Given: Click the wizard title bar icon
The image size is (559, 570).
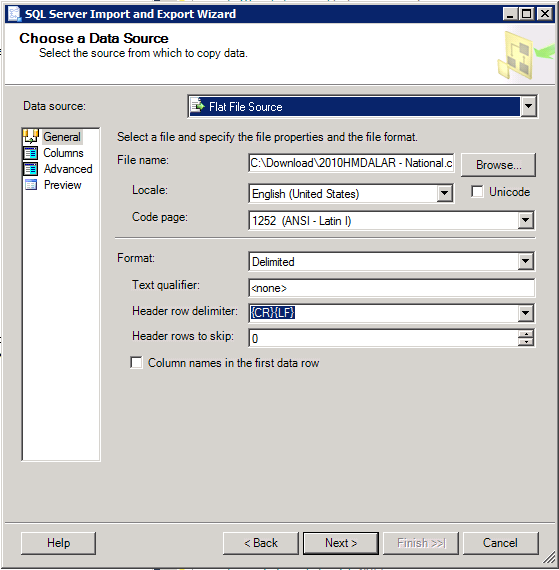Looking at the screenshot, I should (x=15, y=14).
